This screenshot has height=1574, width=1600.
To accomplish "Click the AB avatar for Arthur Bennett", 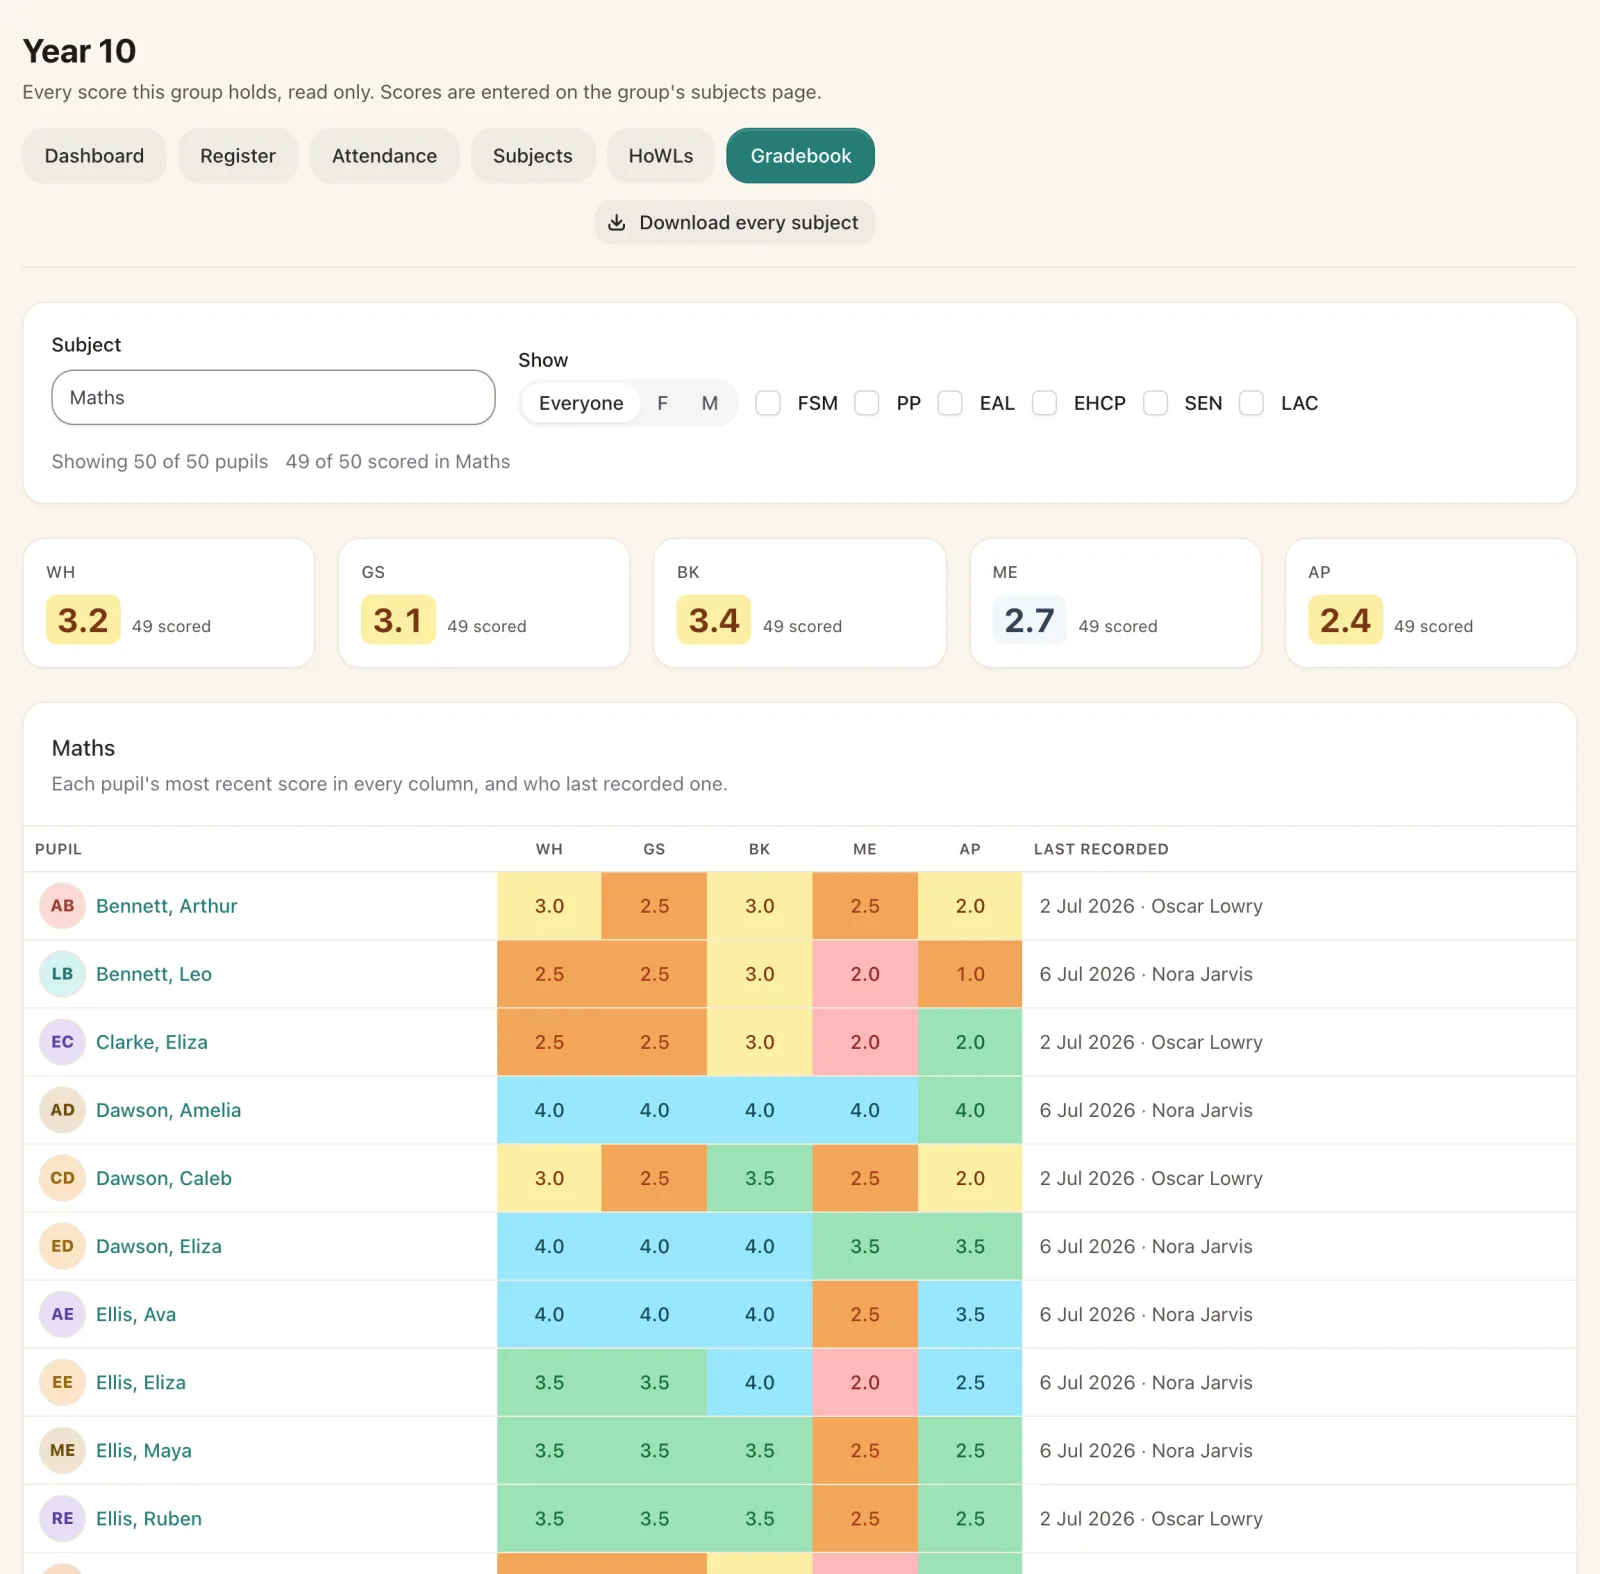I will click(62, 906).
